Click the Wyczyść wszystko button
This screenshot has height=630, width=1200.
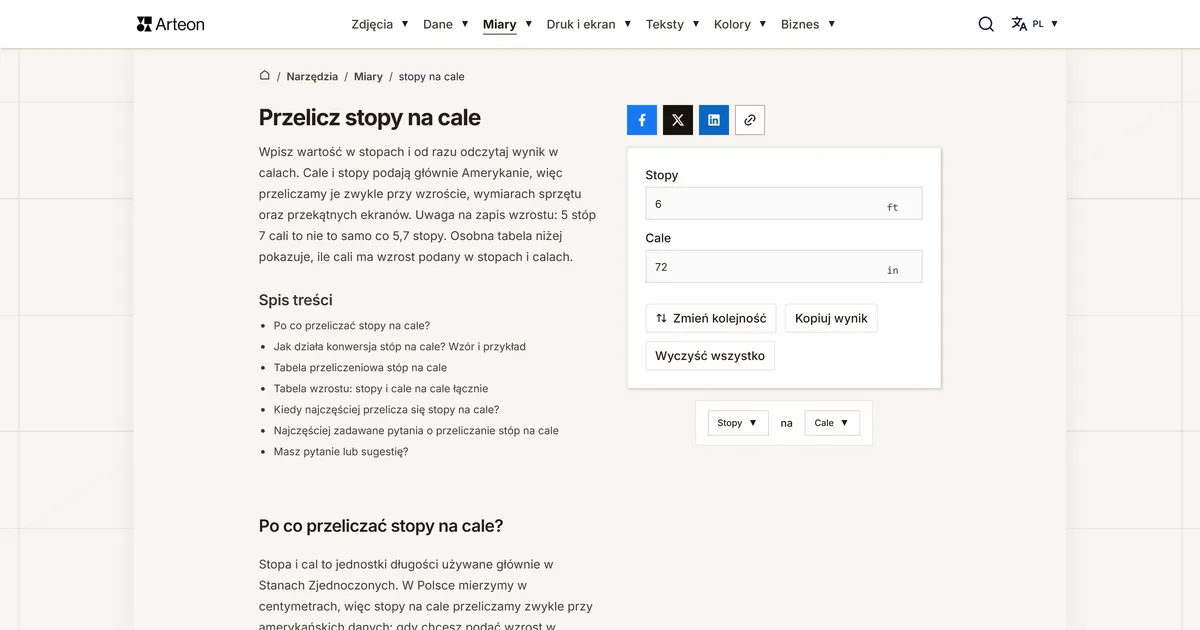pyautogui.click(x=710, y=355)
